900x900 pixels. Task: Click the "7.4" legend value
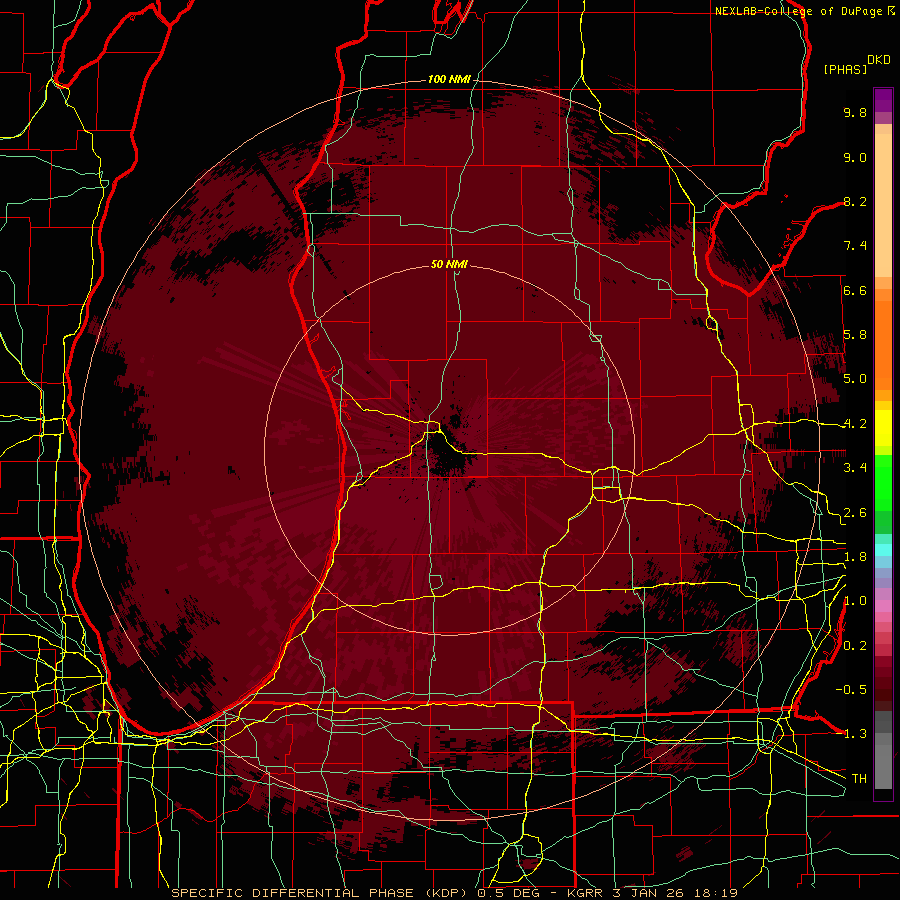tap(855, 246)
